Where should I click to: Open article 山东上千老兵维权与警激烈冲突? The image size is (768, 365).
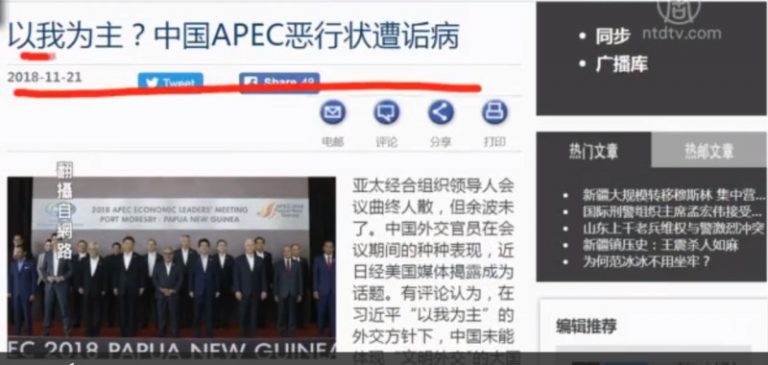click(x=673, y=228)
